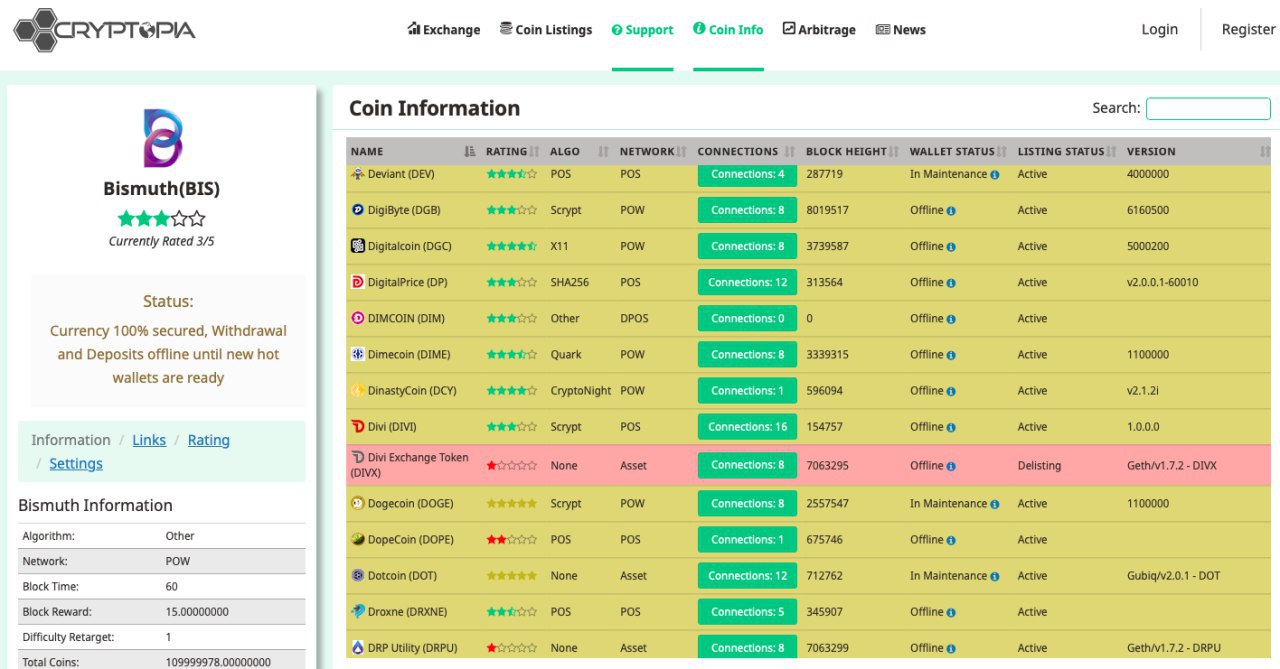The image size is (1280, 669).
Task: Sort table by Rating column
Action: click(513, 151)
